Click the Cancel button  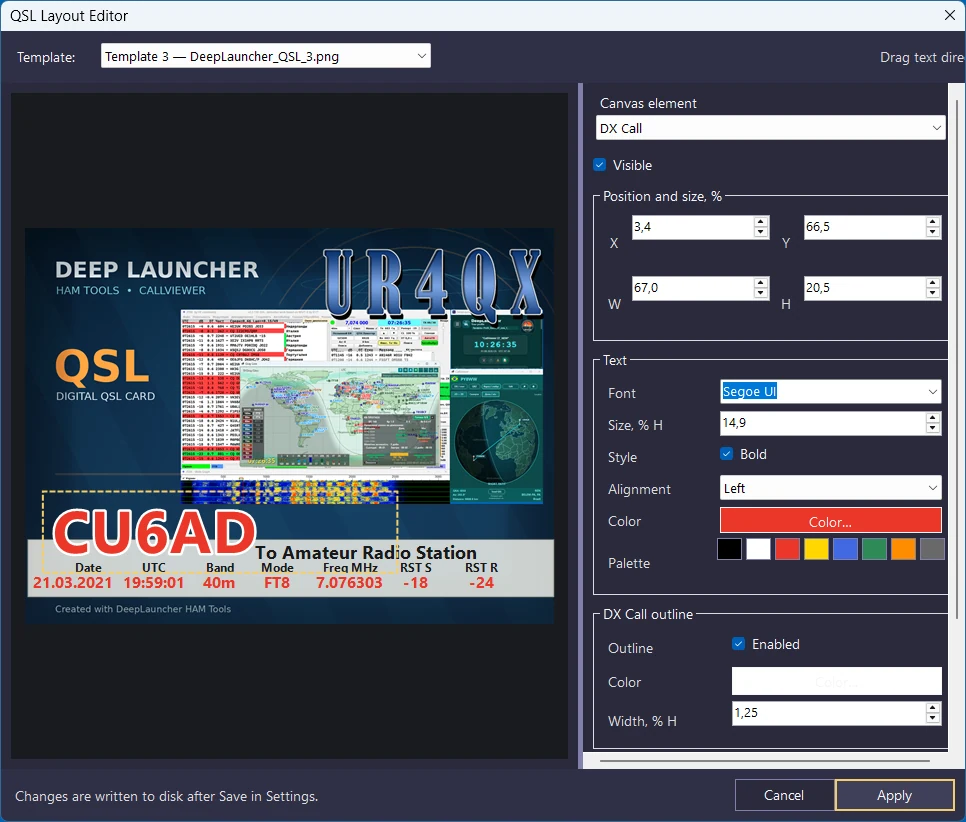coord(784,796)
